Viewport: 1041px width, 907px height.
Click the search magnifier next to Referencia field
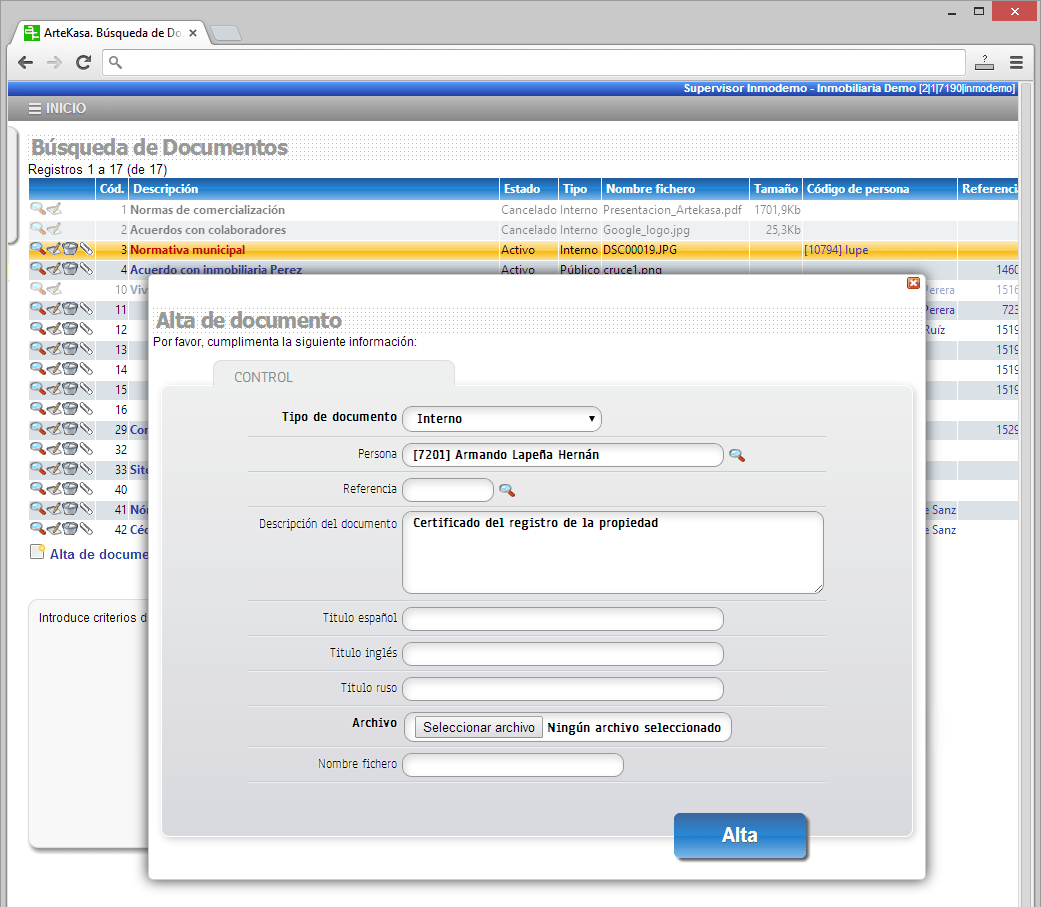click(x=507, y=490)
